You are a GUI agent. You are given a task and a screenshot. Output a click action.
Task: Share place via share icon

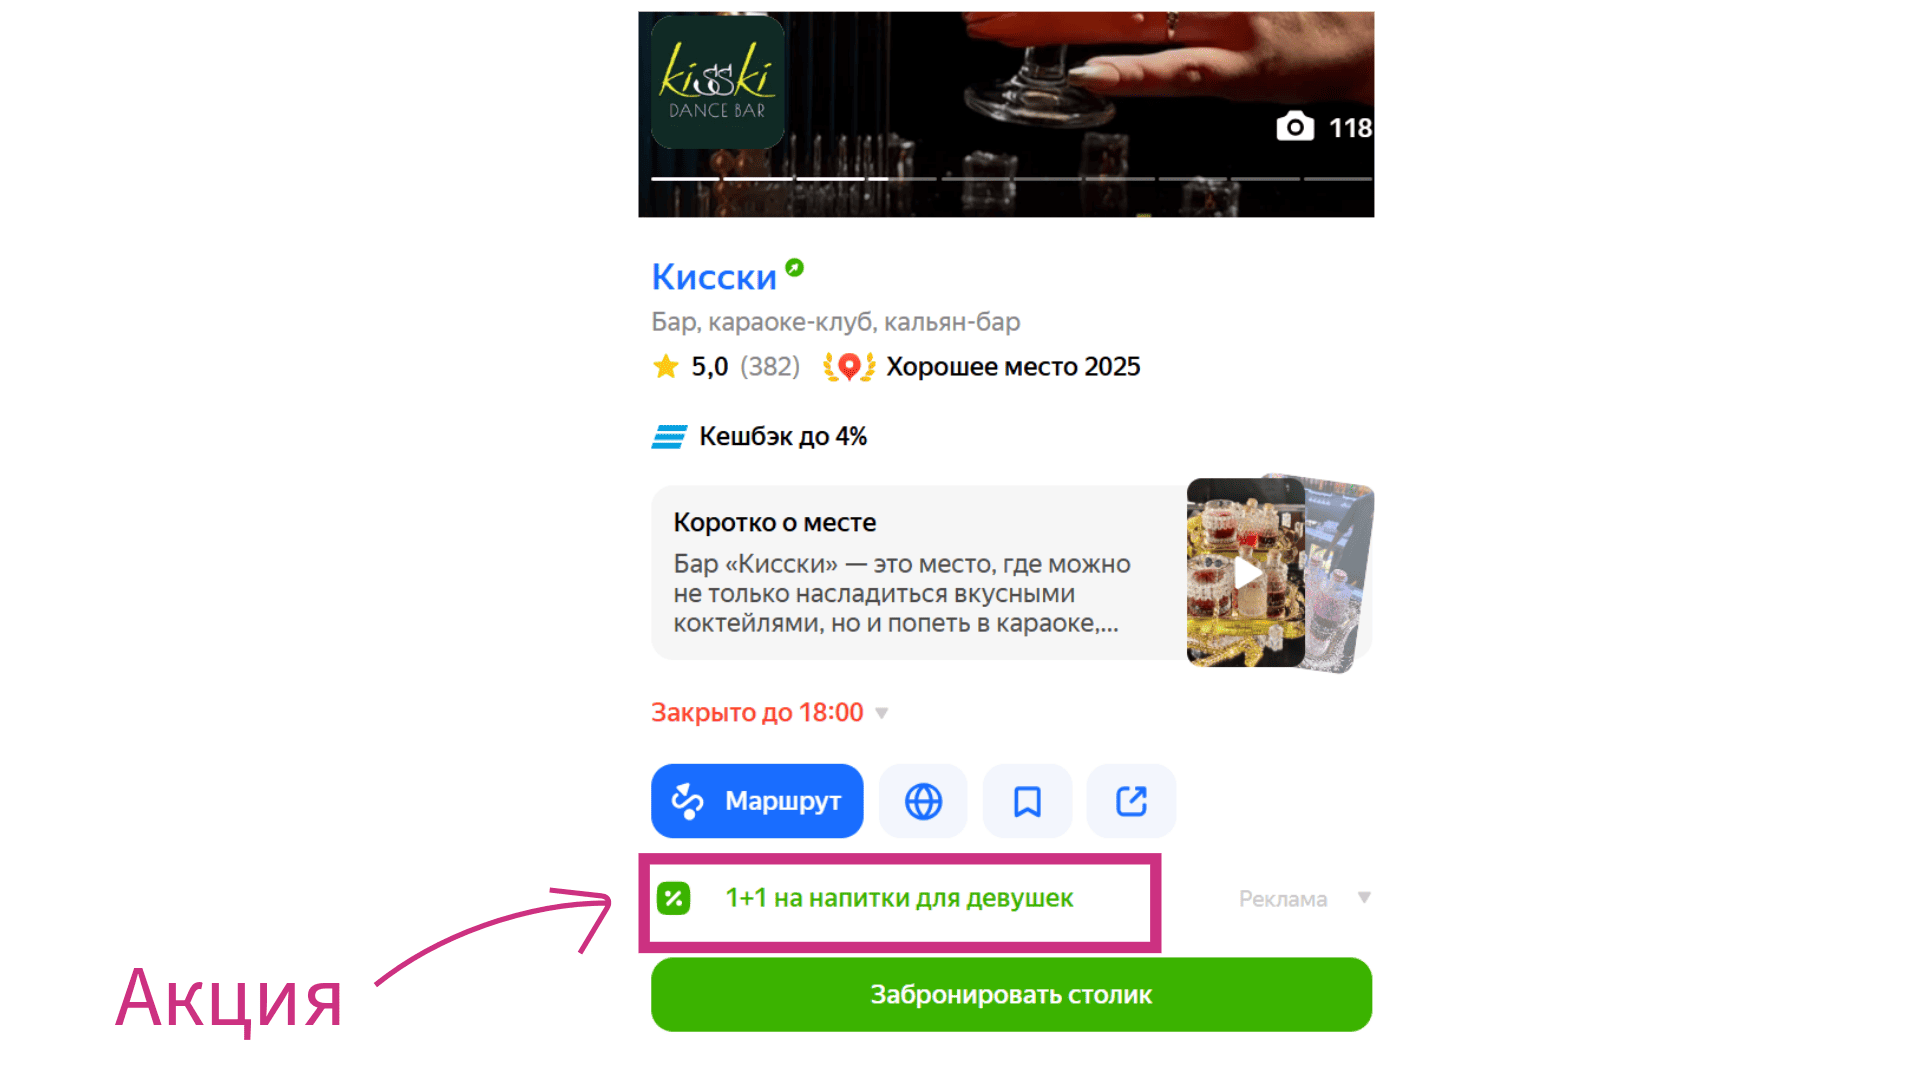click(1131, 801)
